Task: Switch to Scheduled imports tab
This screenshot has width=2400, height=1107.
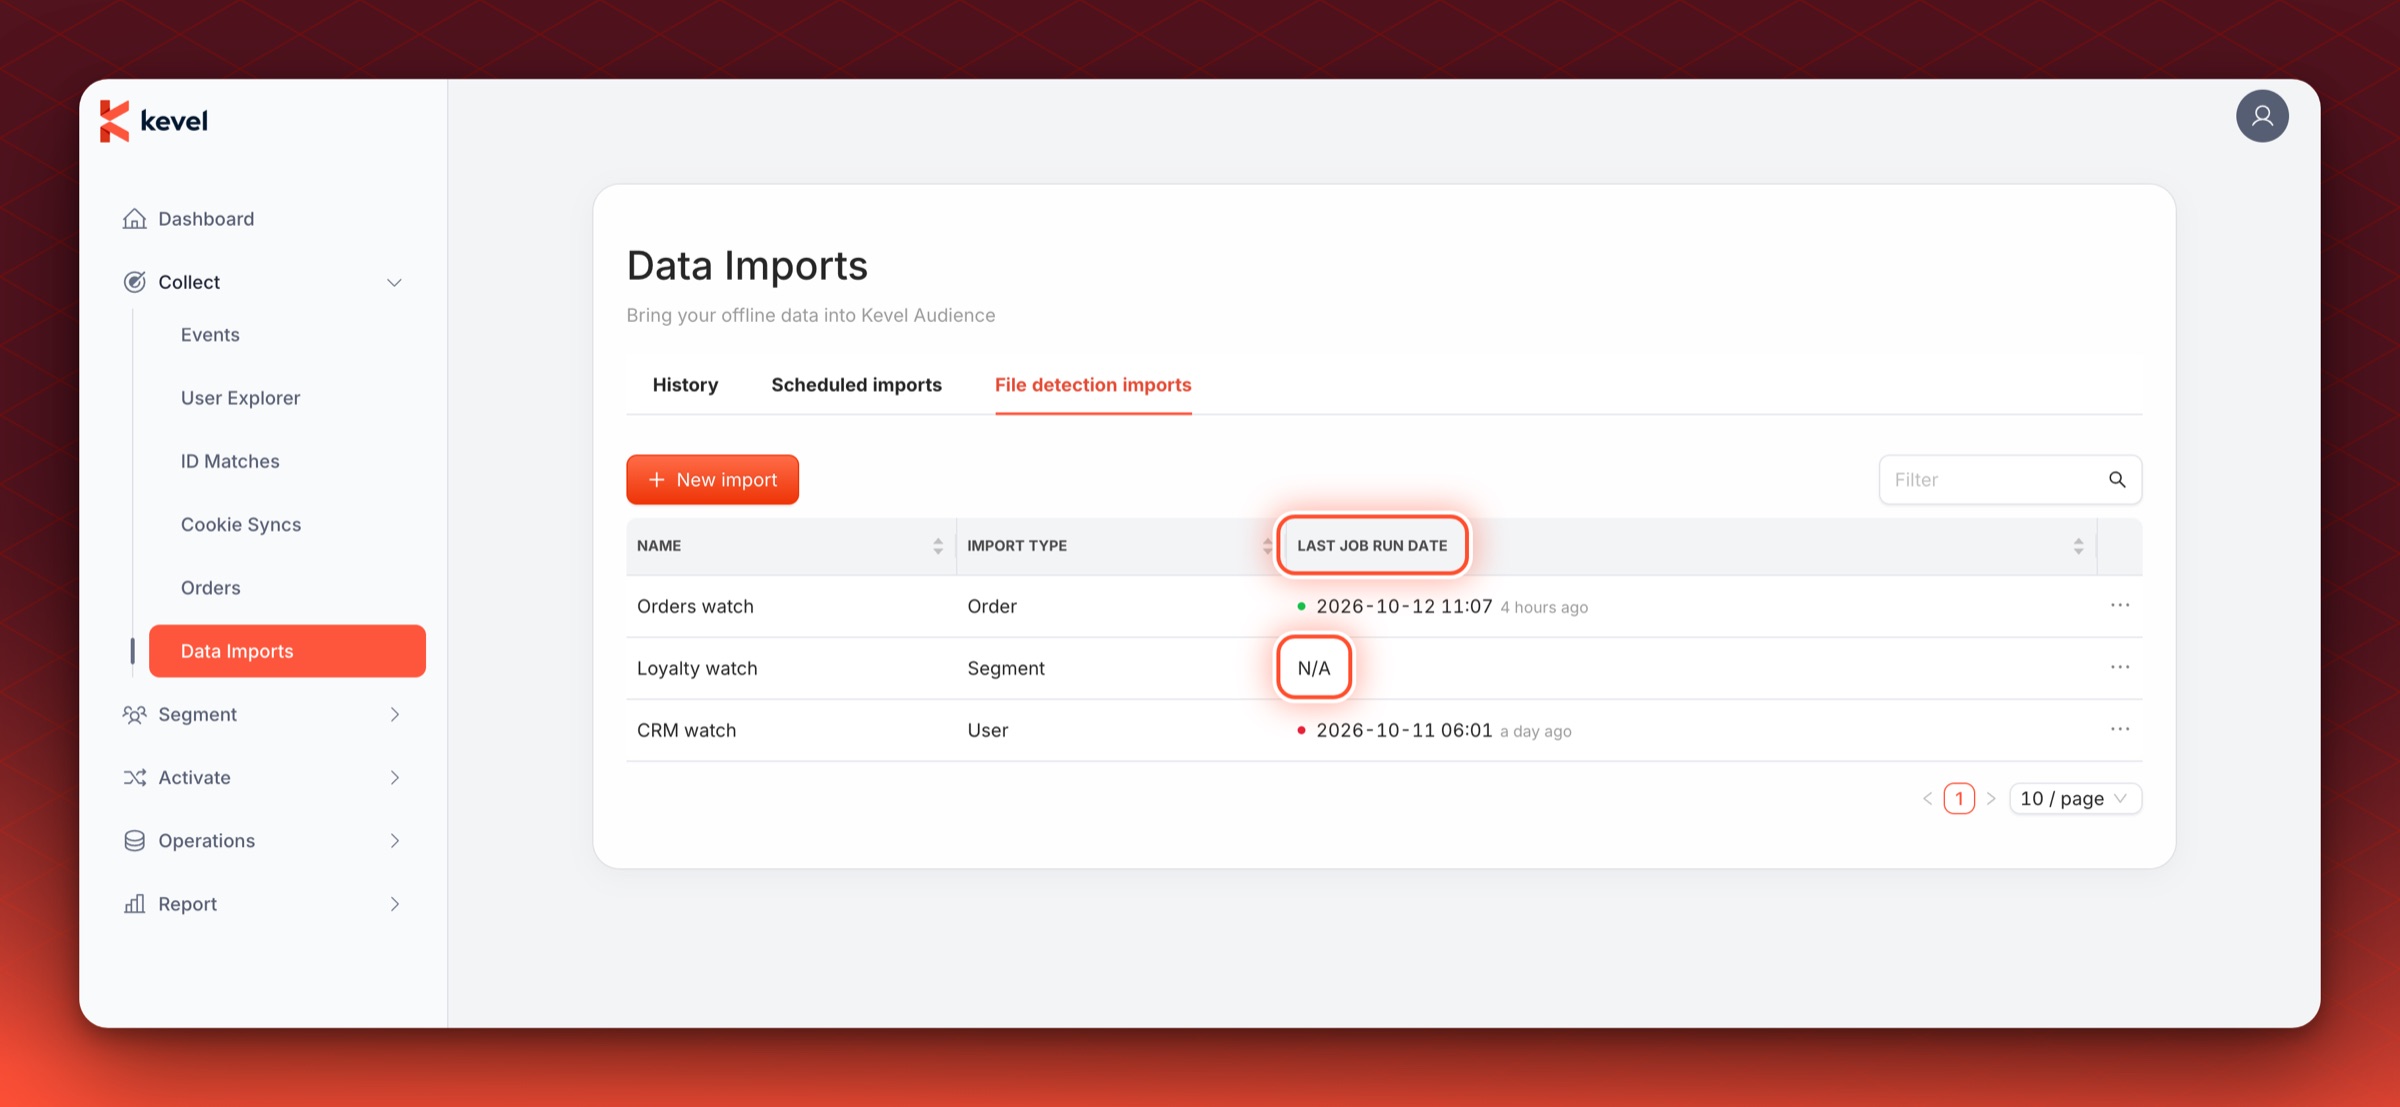Action: tap(856, 385)
